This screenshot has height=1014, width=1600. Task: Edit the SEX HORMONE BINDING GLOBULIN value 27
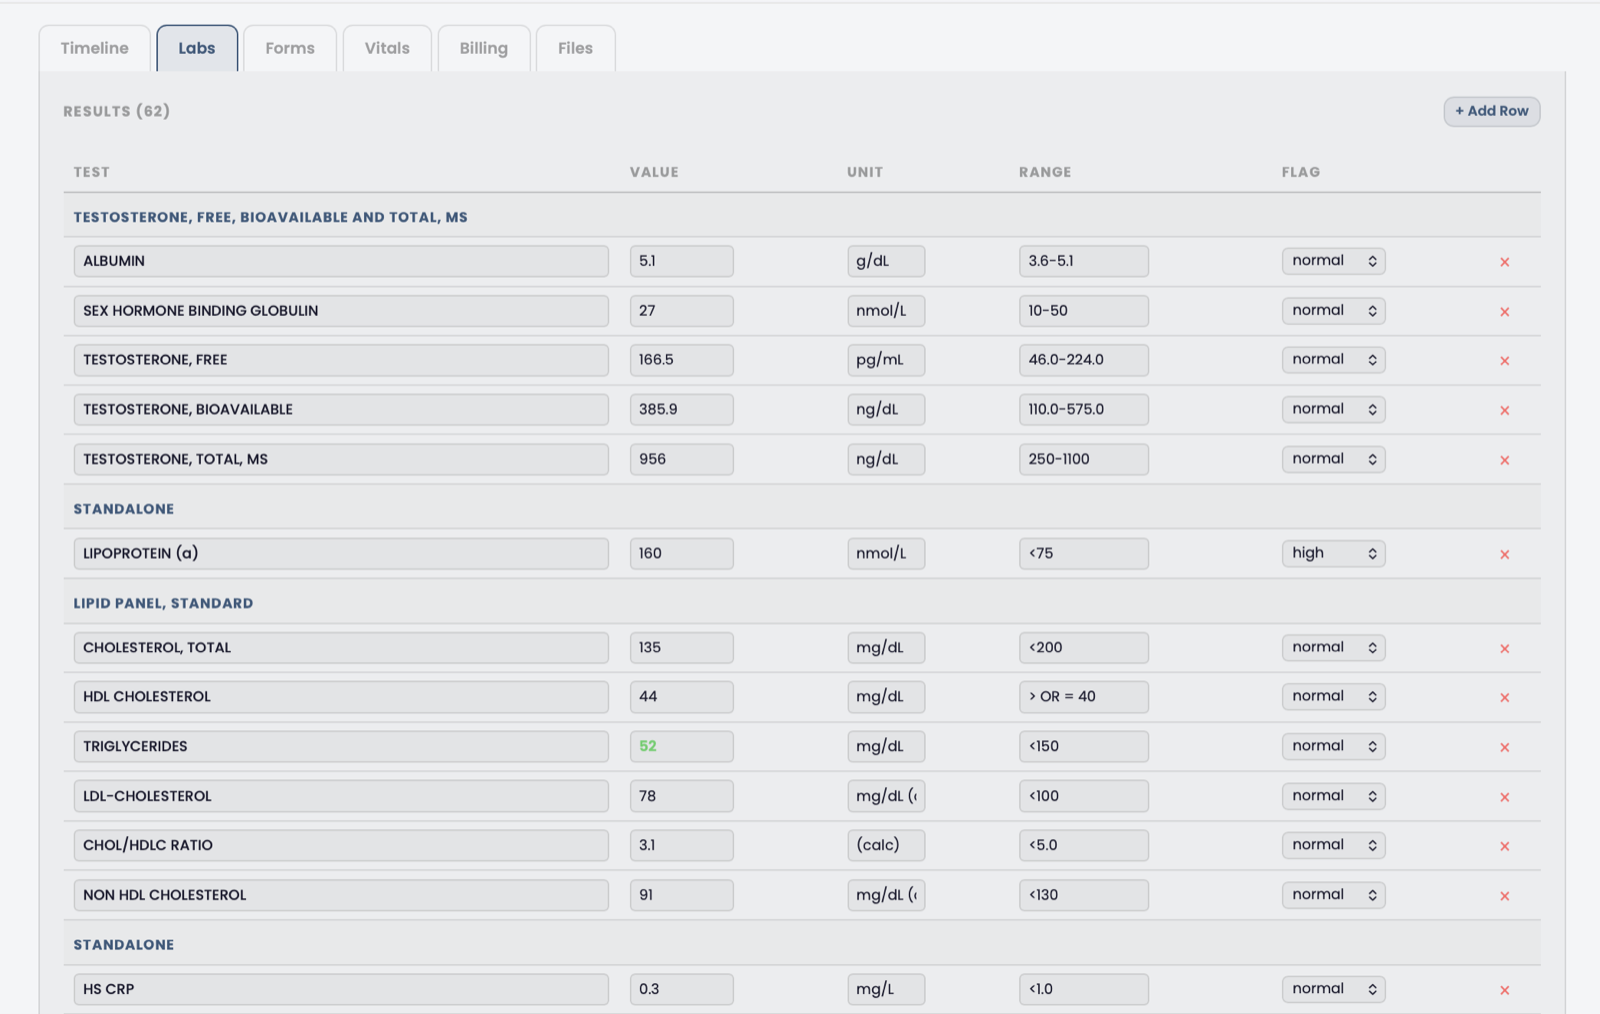pos(681,311)
